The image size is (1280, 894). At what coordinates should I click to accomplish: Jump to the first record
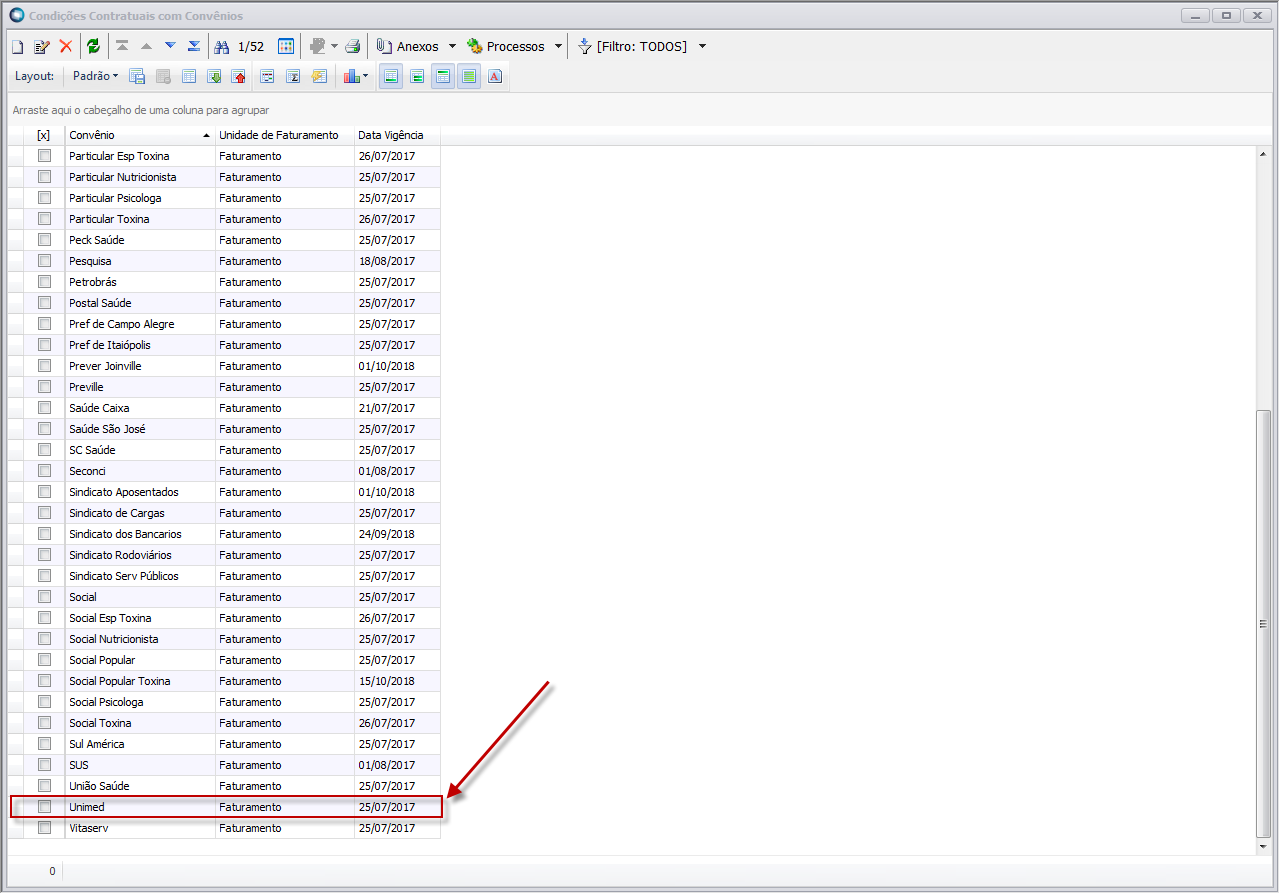pyautogui.click(x=122, y=46)
